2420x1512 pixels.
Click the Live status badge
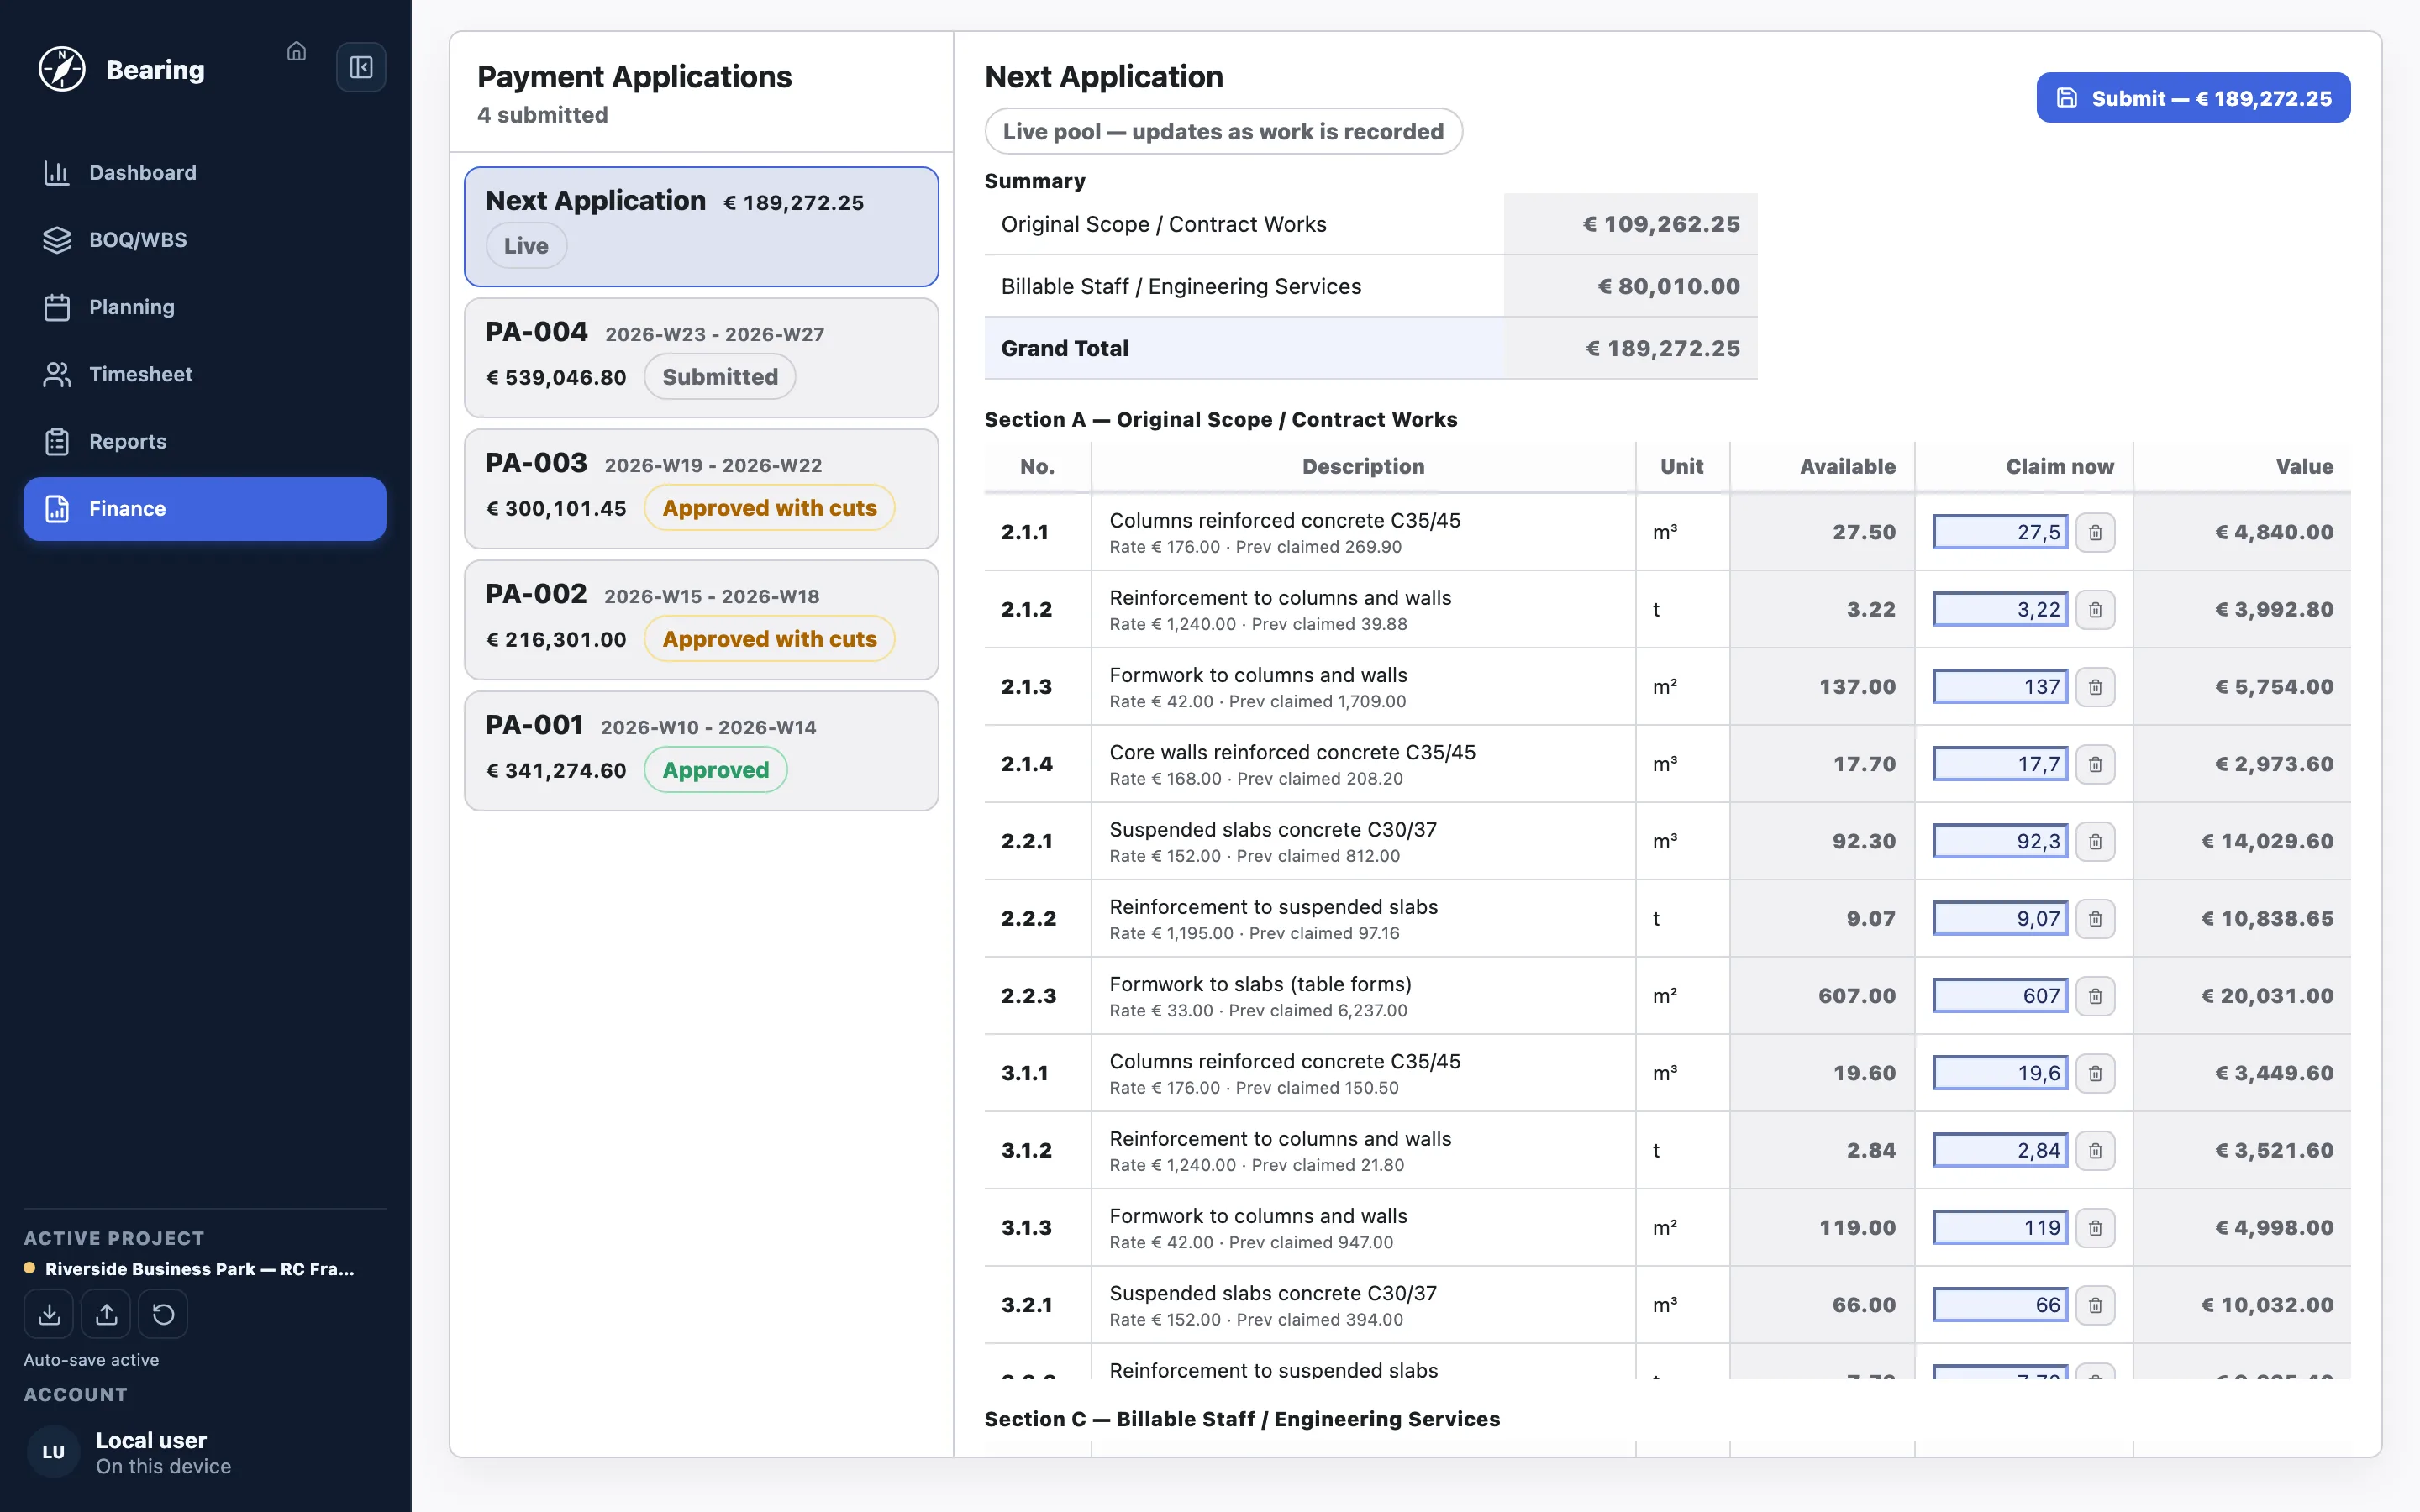[x=526, y=246]
